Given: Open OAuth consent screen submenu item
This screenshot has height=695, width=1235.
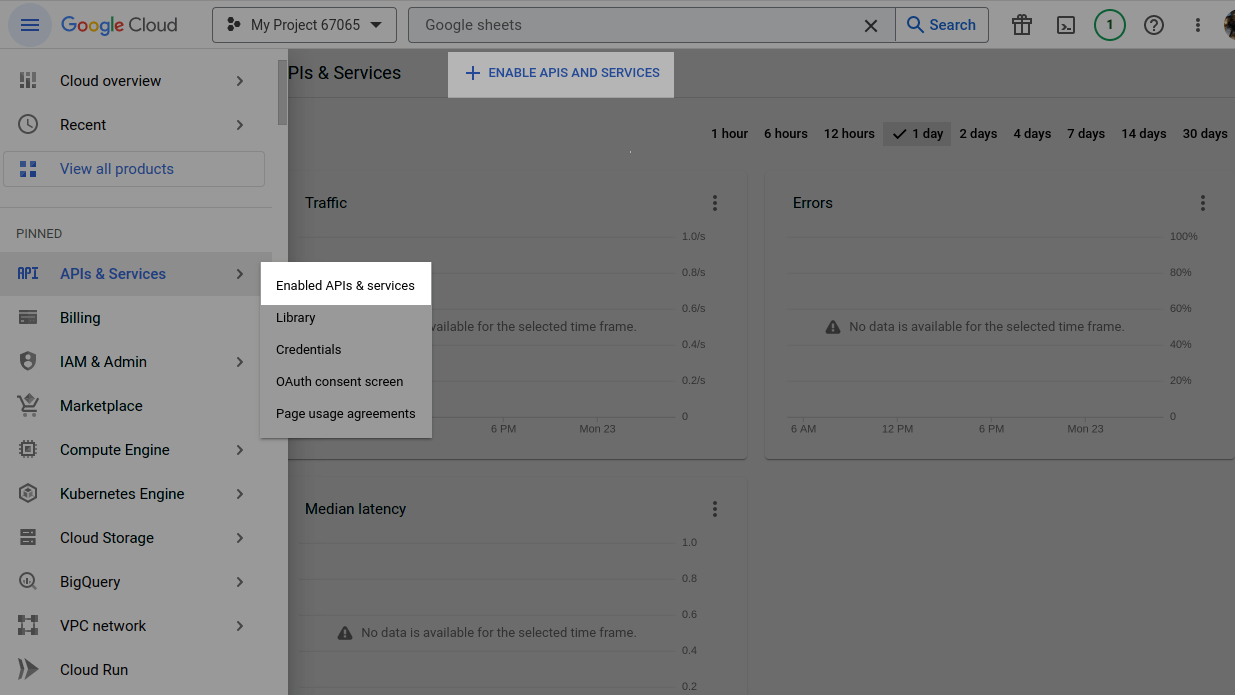Looking at the screenshot, I should (345, 382).
